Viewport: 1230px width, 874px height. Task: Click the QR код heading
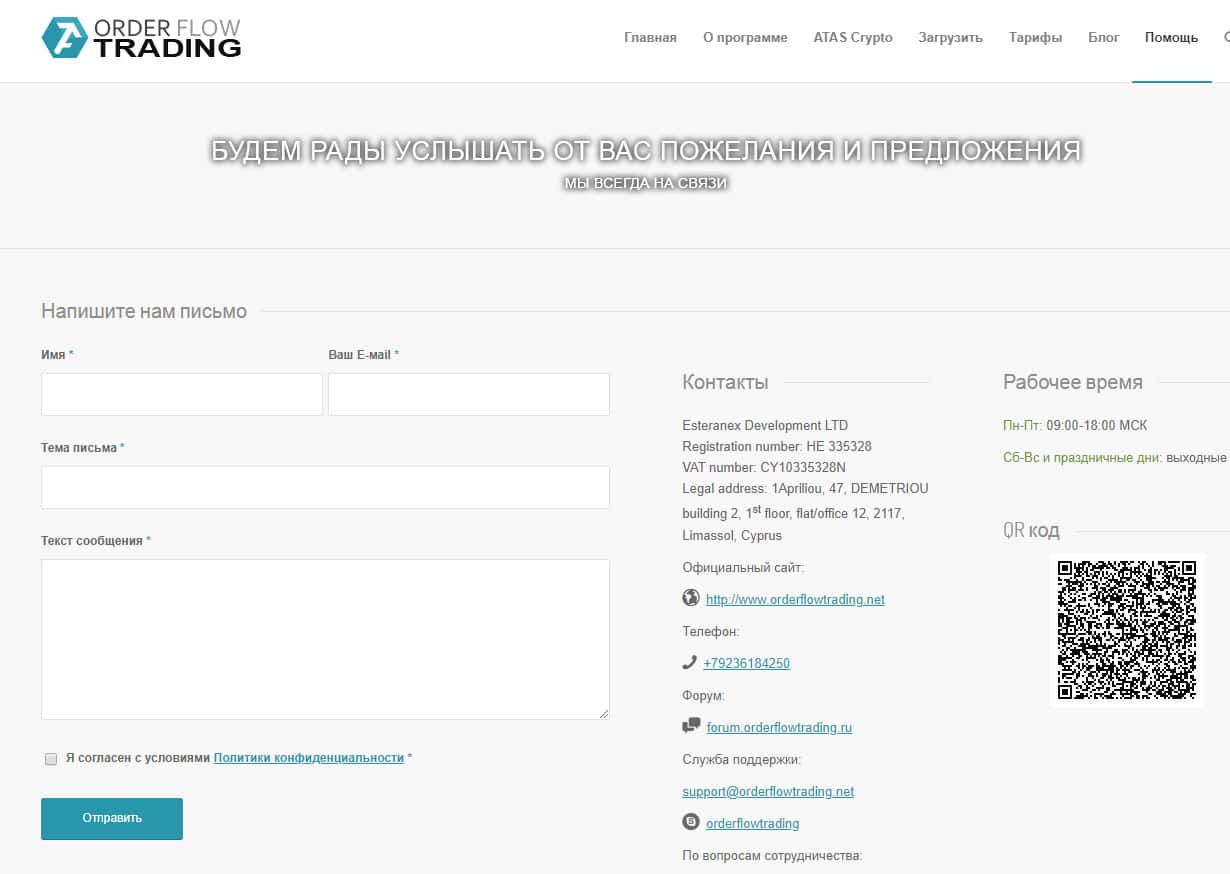click(x=1031, y=530)
